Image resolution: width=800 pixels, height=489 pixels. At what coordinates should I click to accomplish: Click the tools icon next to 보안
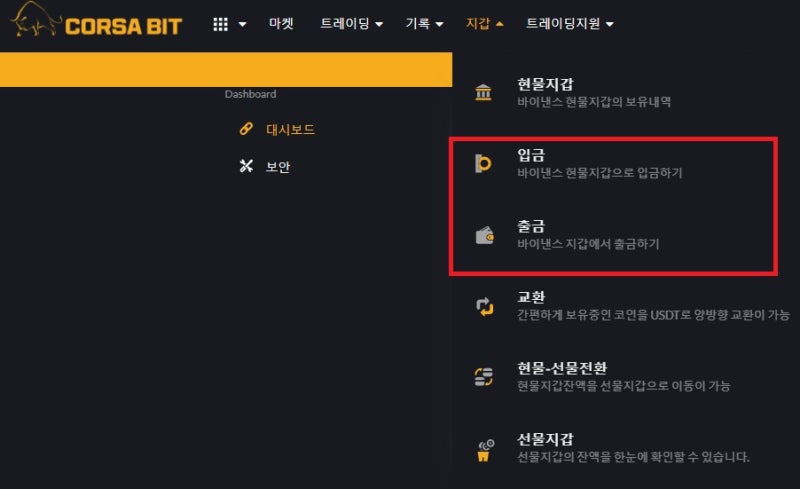coord(246,166)
